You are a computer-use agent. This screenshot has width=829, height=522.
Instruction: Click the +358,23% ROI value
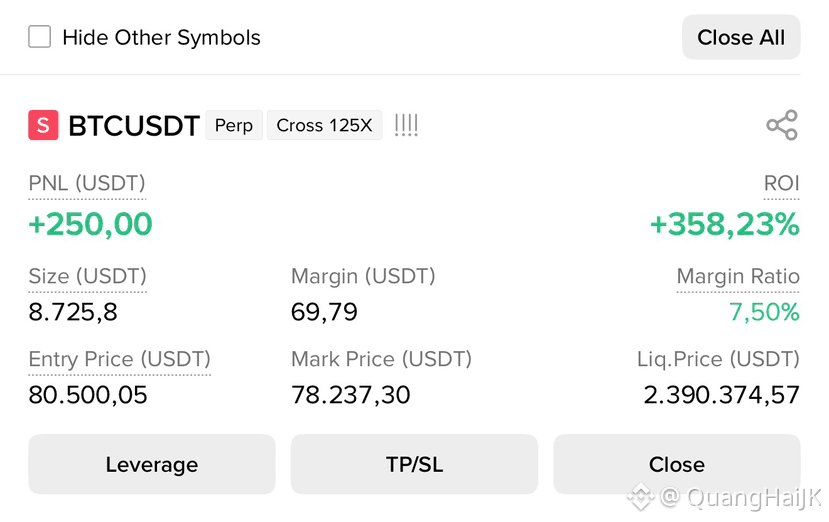(x=724, y=224)
